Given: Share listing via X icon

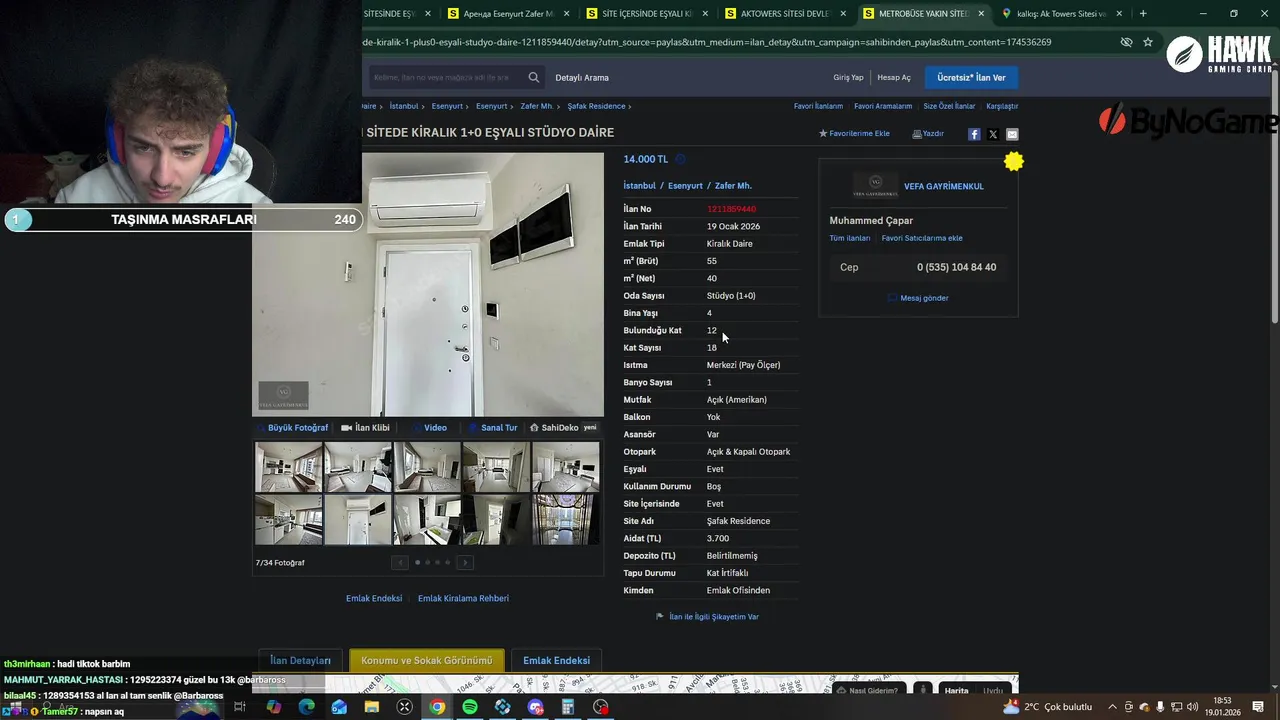Looking at the screenshot, I should point(993,134).
